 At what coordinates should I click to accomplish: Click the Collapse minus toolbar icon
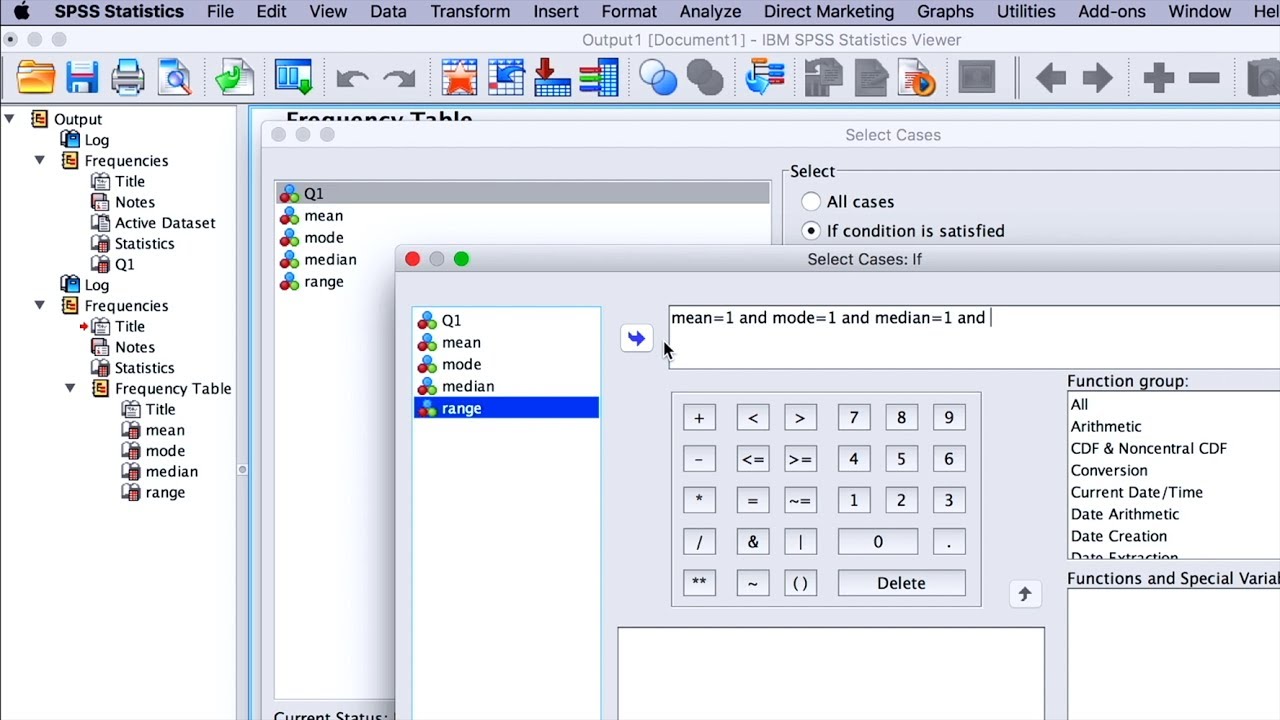(1204, 78)
